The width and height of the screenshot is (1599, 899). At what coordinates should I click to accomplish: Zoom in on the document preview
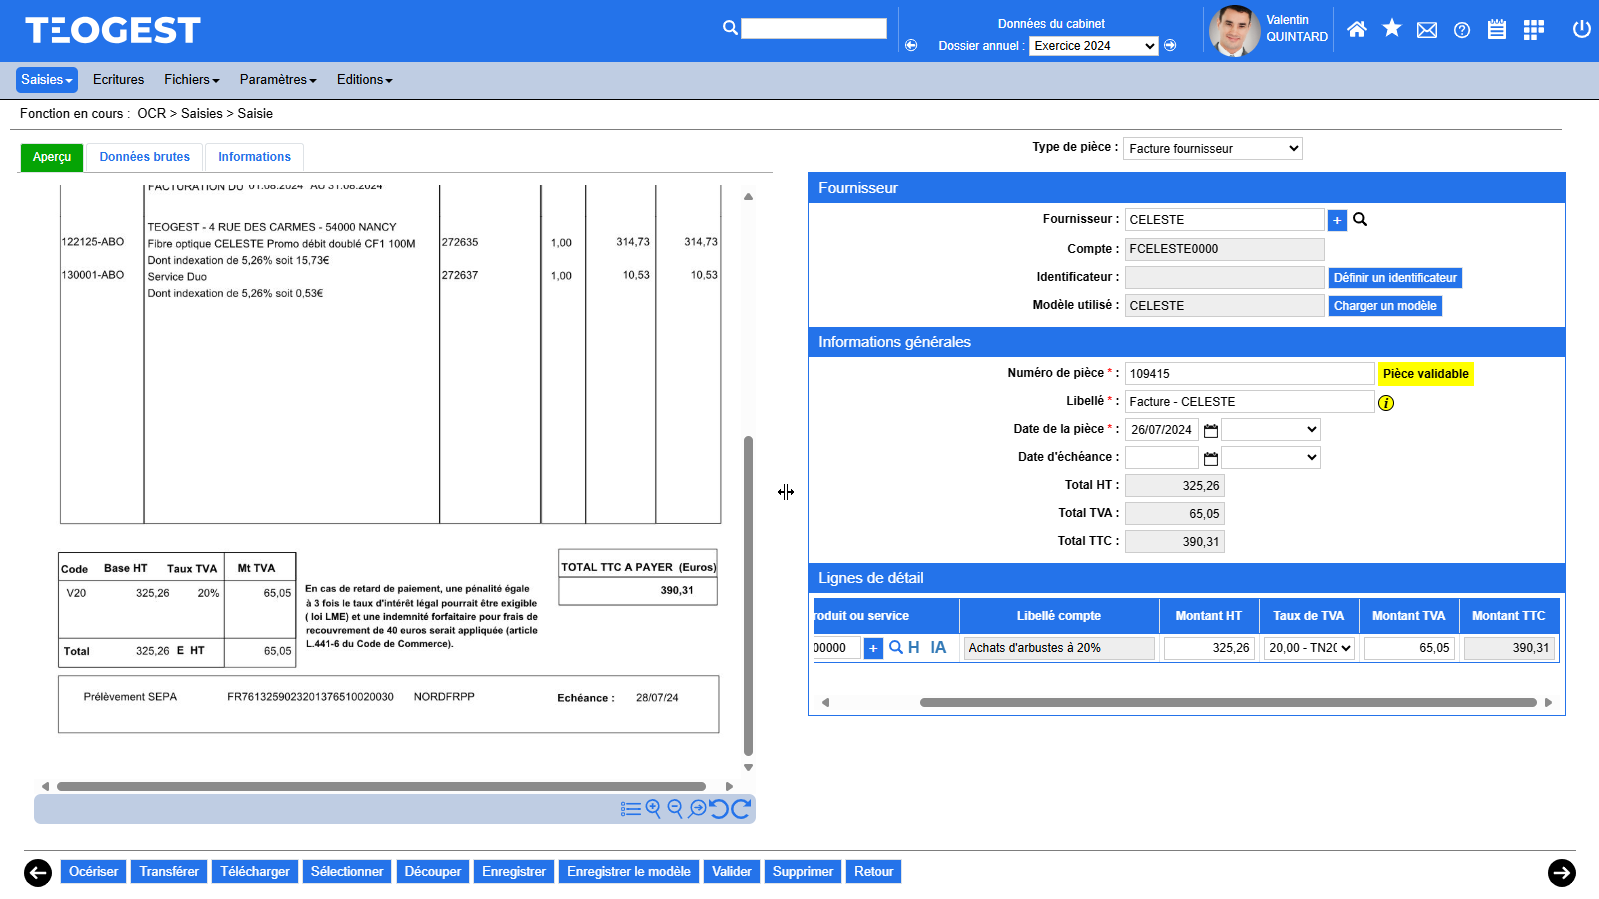[x=653, y=809]
